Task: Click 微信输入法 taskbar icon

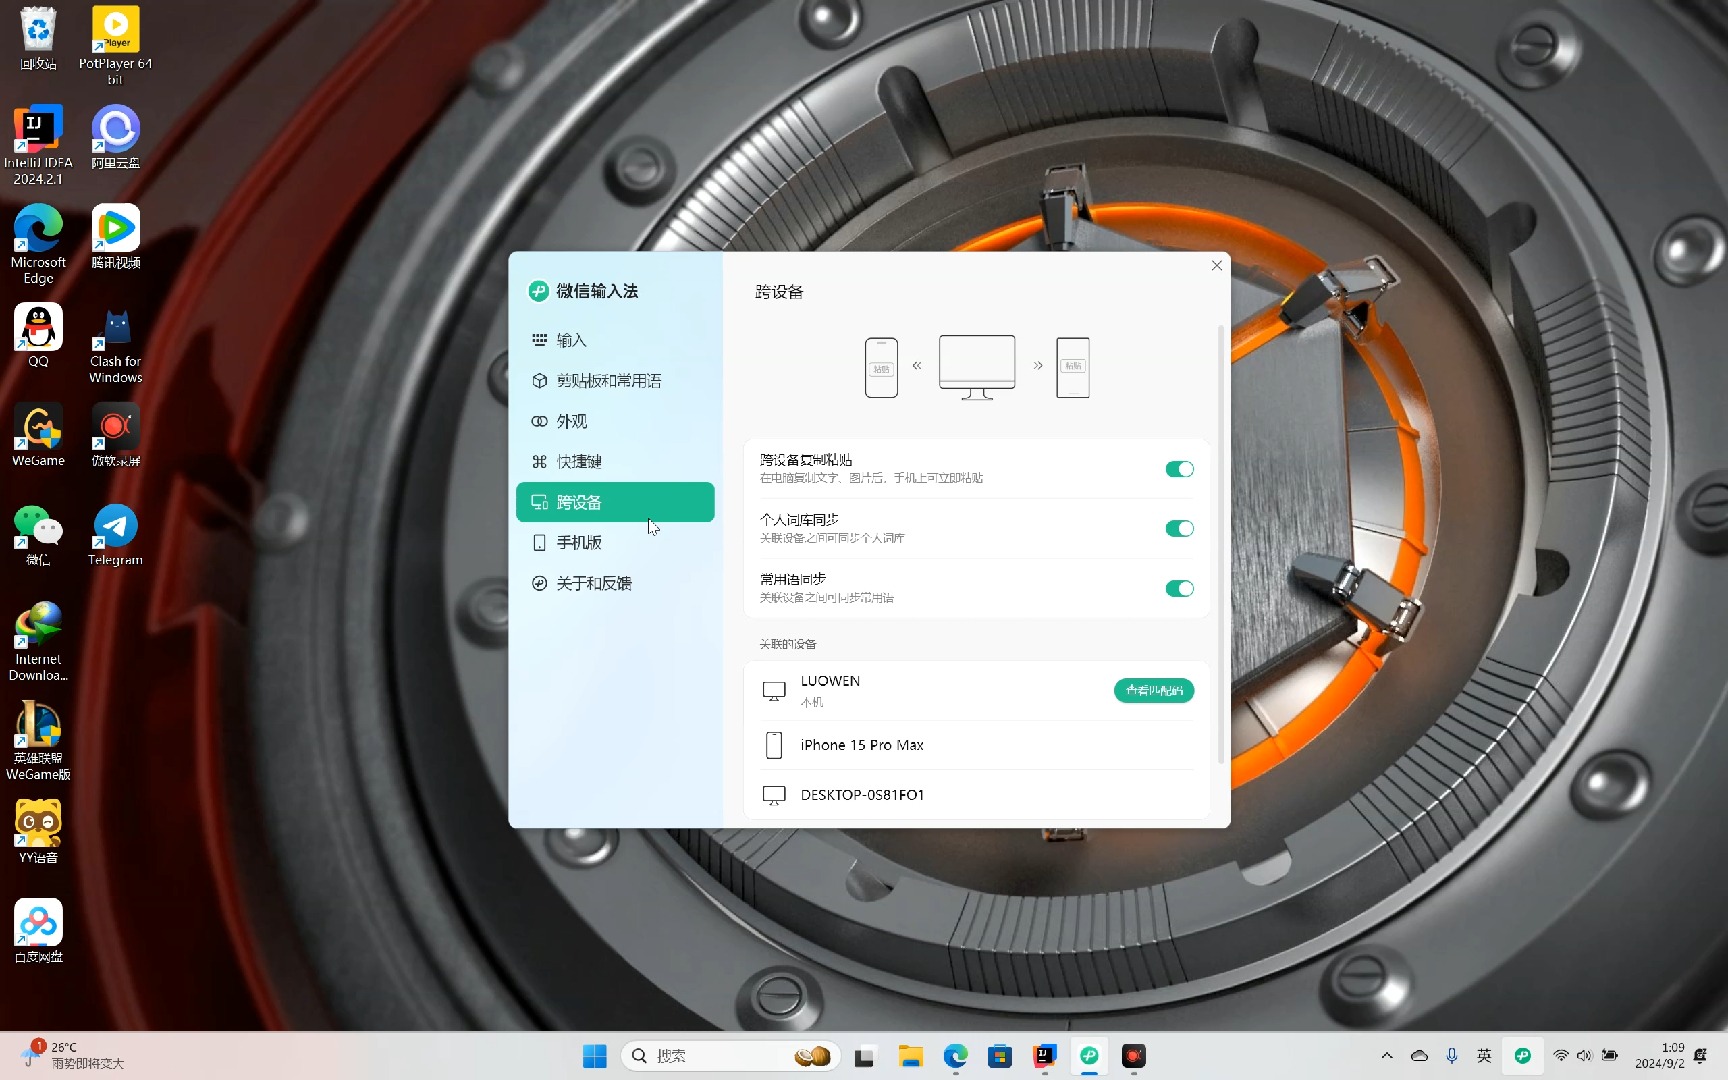Action: click(x=1089, y=1056)
